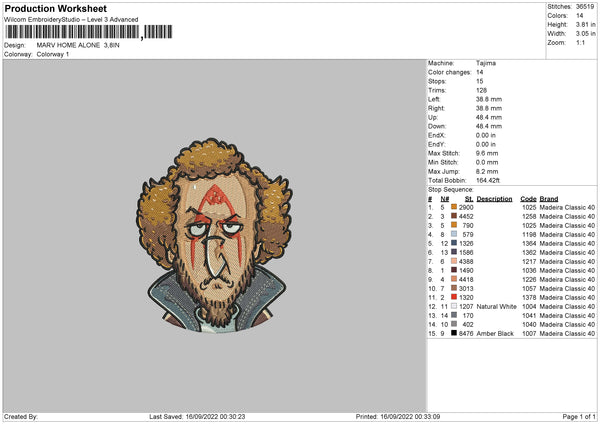
Task: Click design name "MARV HOME ALONE 3,8IN"
Action: tap(78, 45)
